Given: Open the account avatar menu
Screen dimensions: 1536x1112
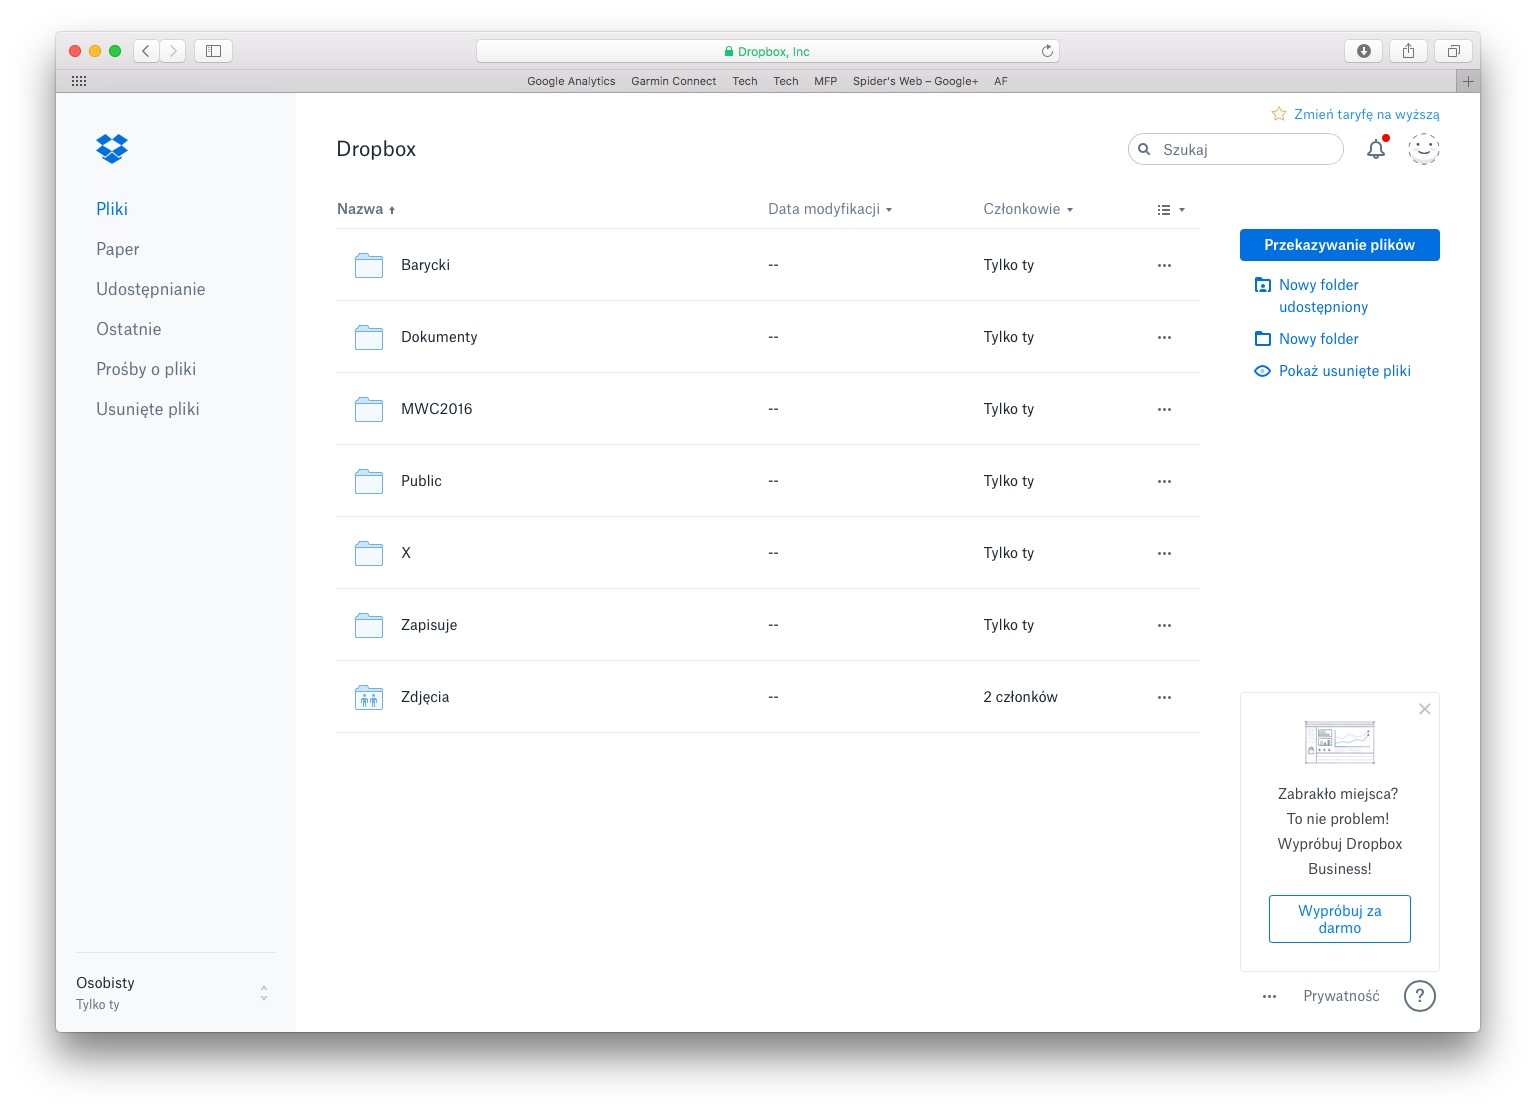Looking at the screenshot, I should pyautogui.click(x=1423, y=149).
